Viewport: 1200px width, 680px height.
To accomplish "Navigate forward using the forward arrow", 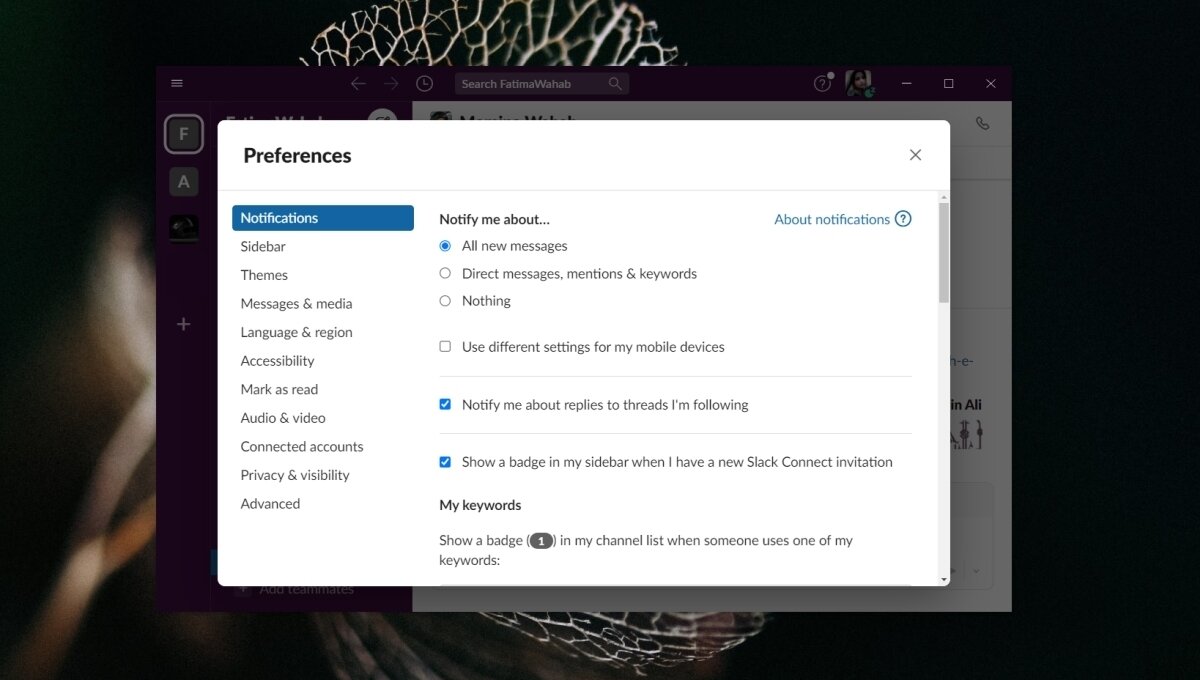I will pyautogui.click(x=390, y=84).
